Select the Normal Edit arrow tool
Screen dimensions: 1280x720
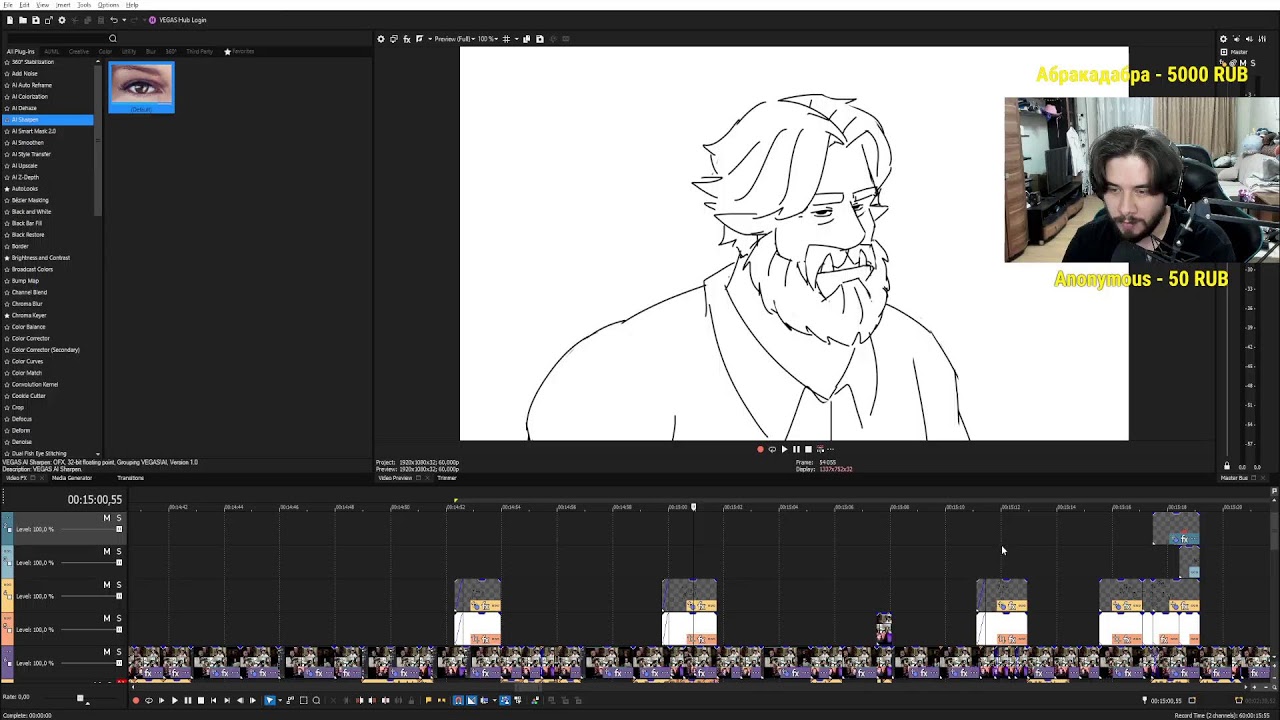click(270, 700)
